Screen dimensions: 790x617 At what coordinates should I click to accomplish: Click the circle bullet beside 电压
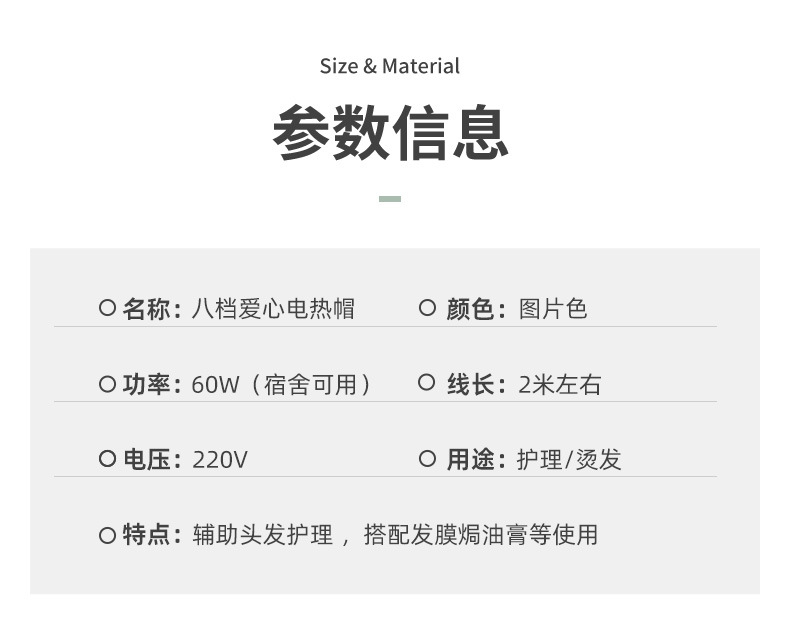(x=107, y=459)
